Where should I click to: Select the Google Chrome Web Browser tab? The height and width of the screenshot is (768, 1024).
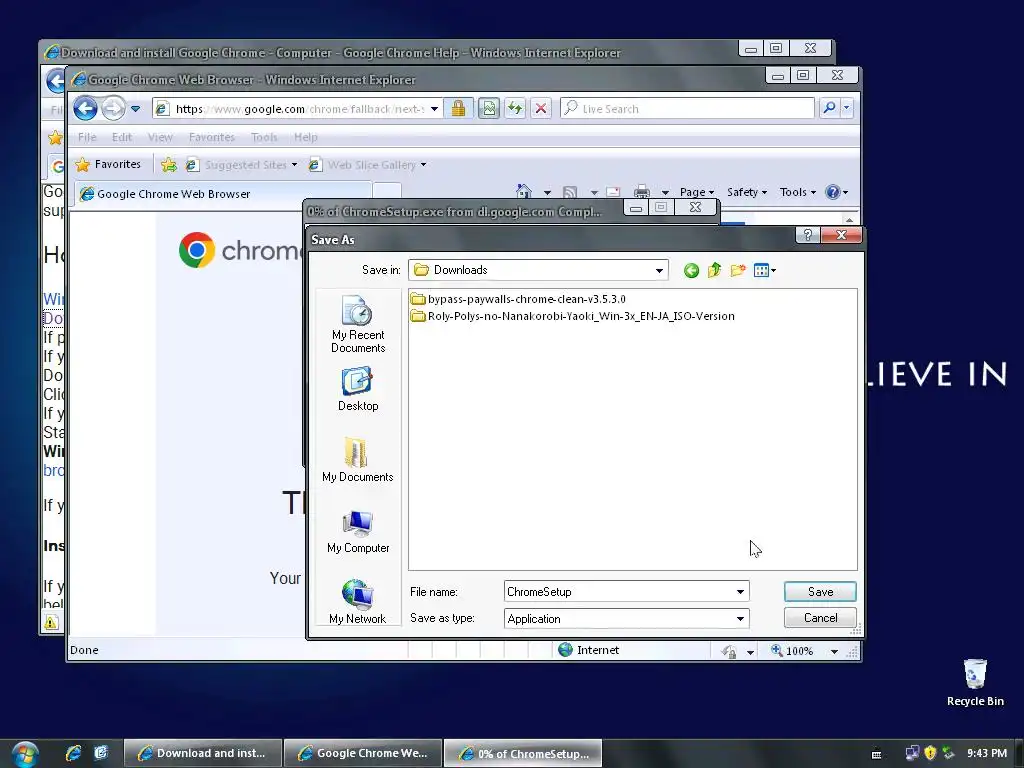pos(223,194)
